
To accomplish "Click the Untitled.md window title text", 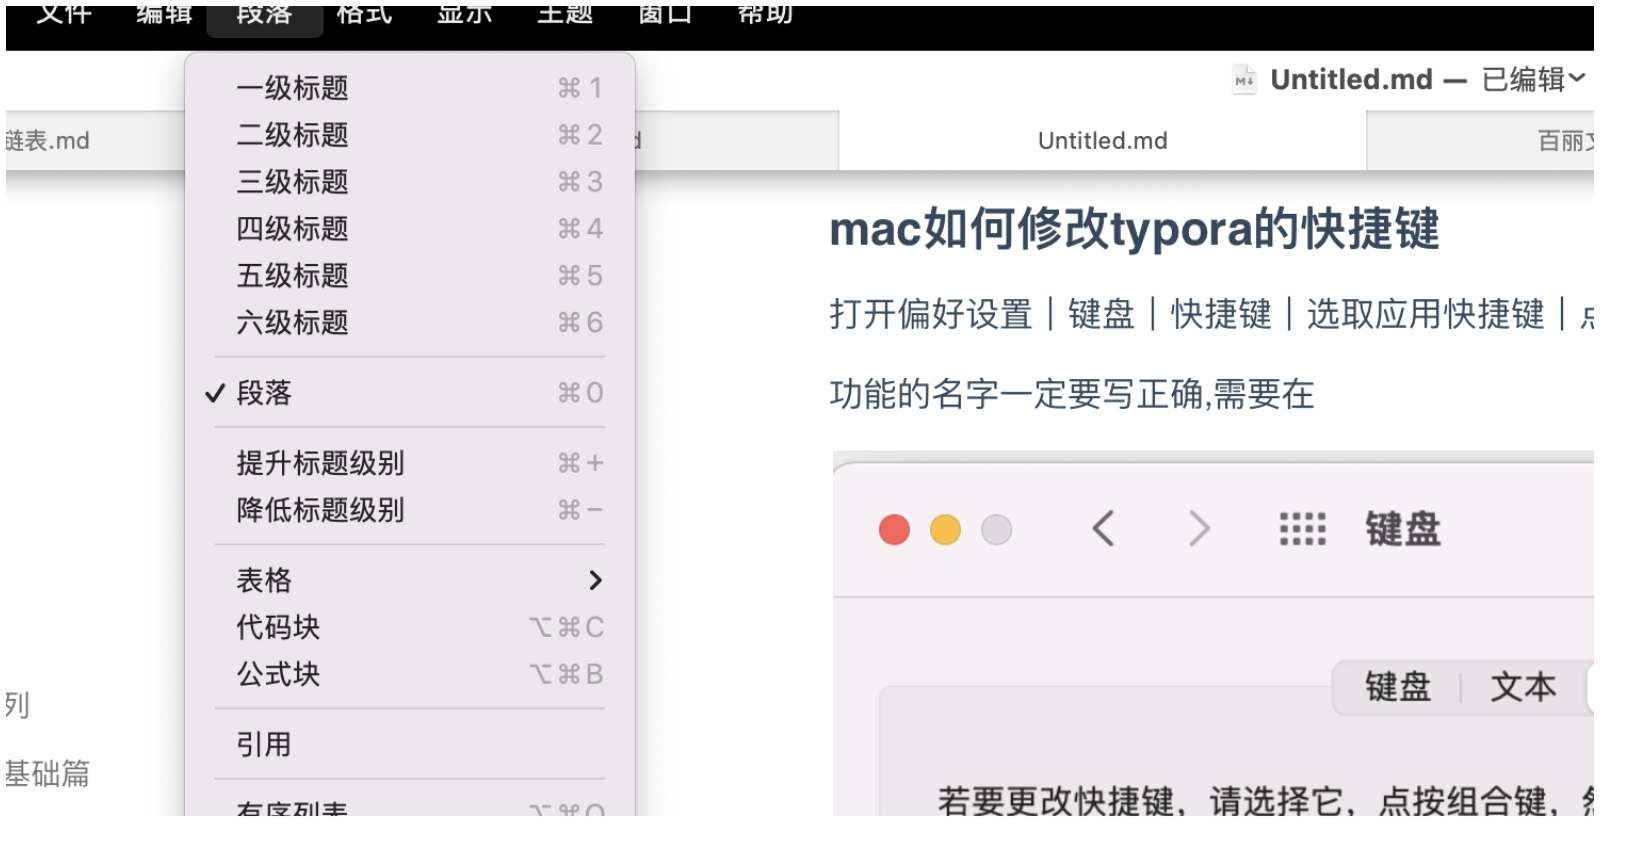I will [x=1351, y=79].
